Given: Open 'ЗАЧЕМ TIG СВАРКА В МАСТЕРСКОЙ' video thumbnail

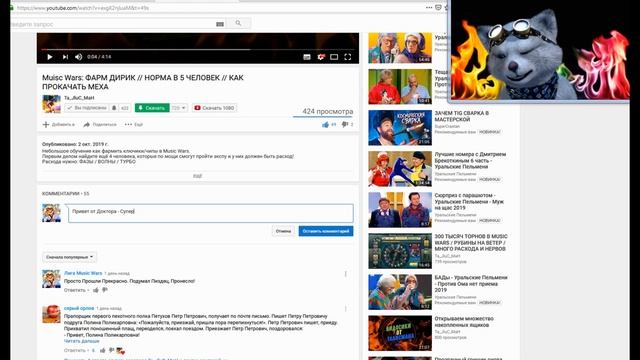Looking at the screenshot, I should 400,128.
